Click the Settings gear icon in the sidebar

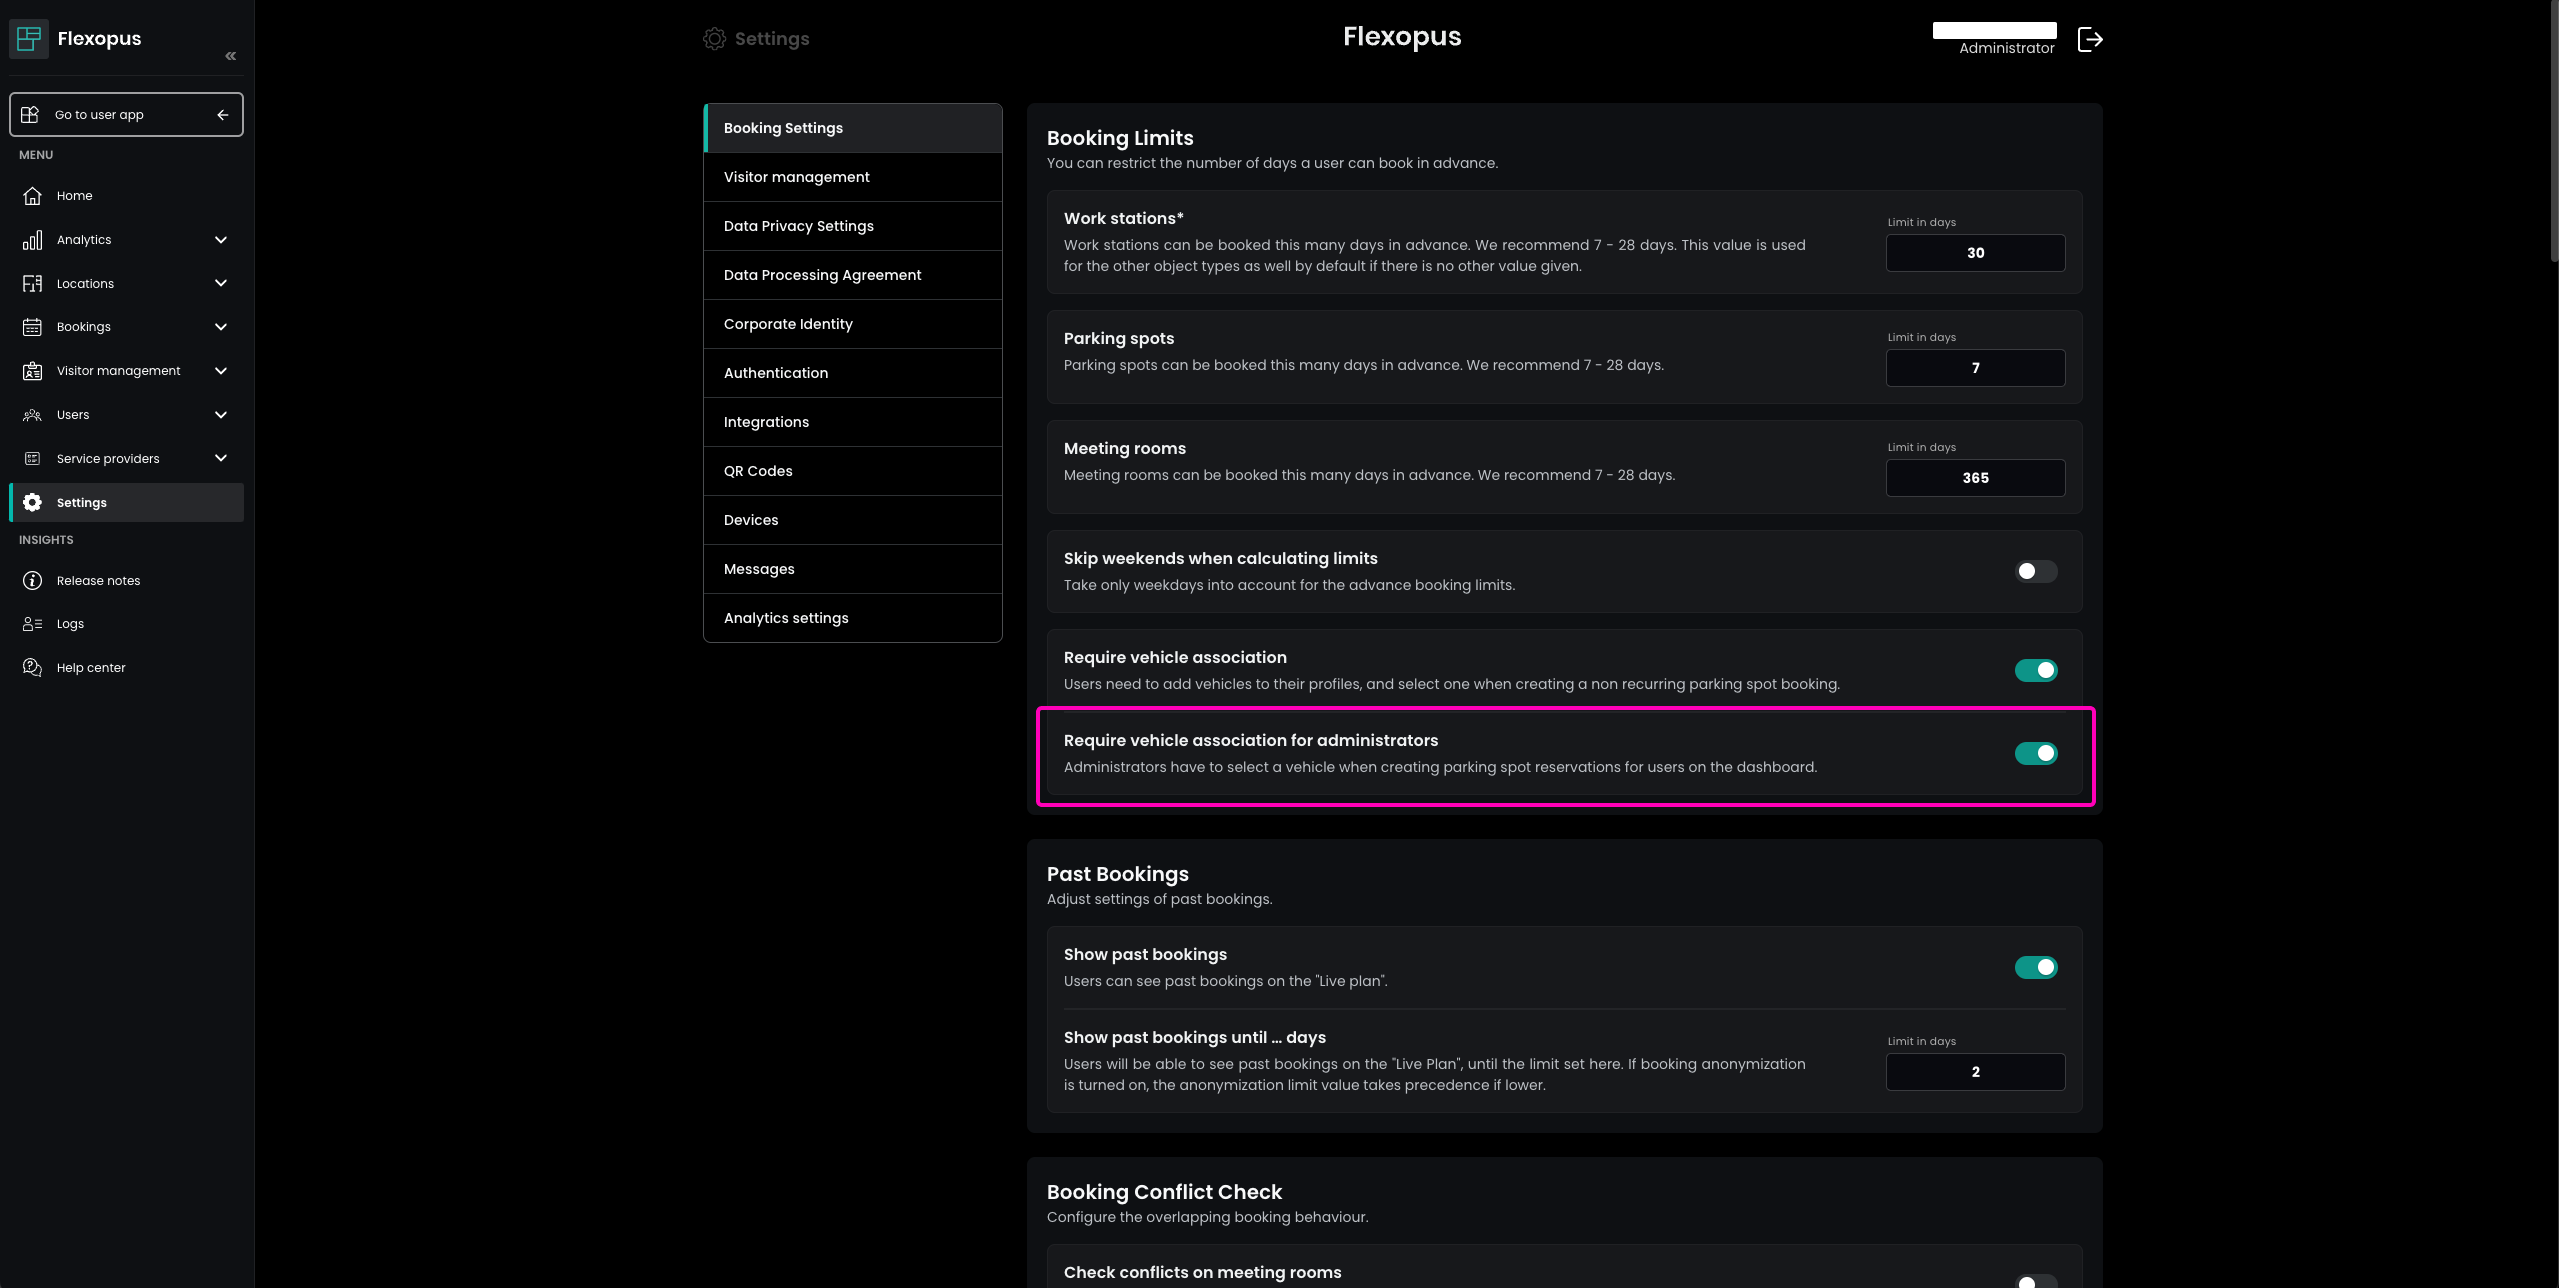click(32, 503)
